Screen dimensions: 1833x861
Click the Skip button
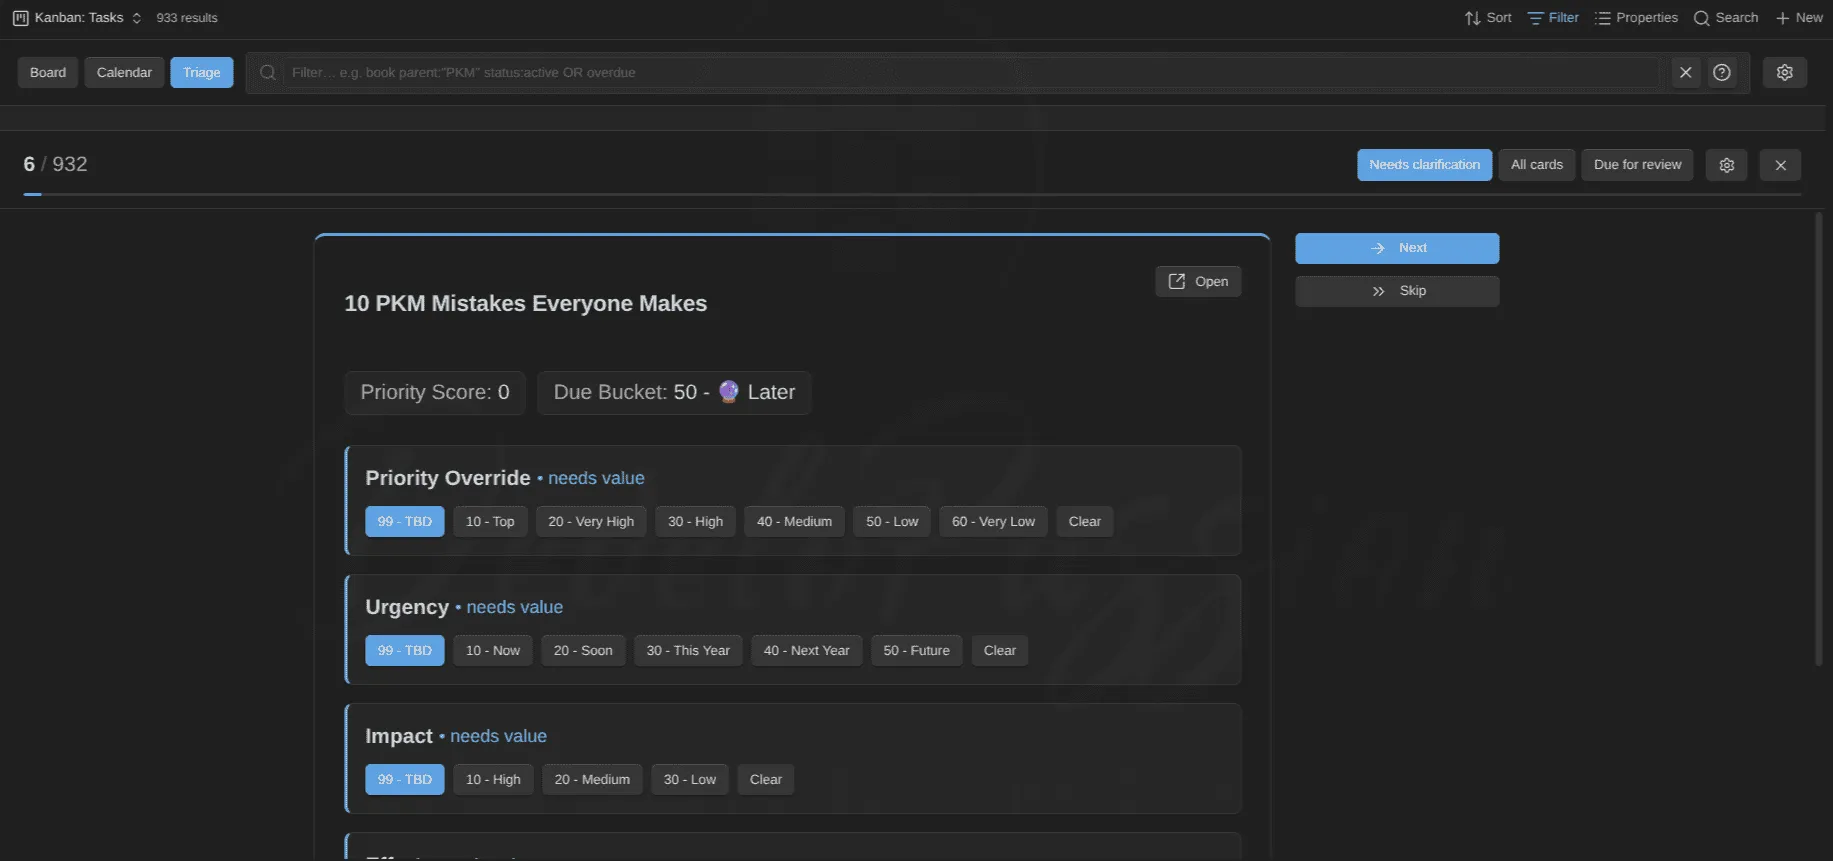pyautogui.click(x=1397, y=291)
